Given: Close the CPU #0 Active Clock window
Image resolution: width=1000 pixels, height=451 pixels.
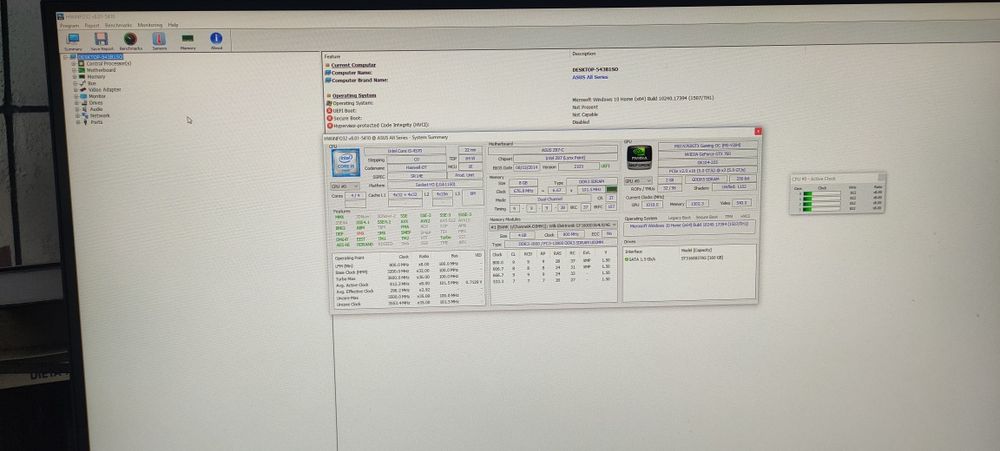Looking at the screenshot, I should (x=881, y=177).
